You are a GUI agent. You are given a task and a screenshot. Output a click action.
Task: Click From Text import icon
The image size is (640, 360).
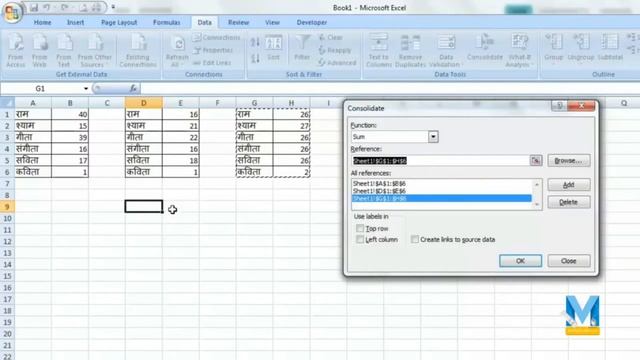click(x=64, y=51)
